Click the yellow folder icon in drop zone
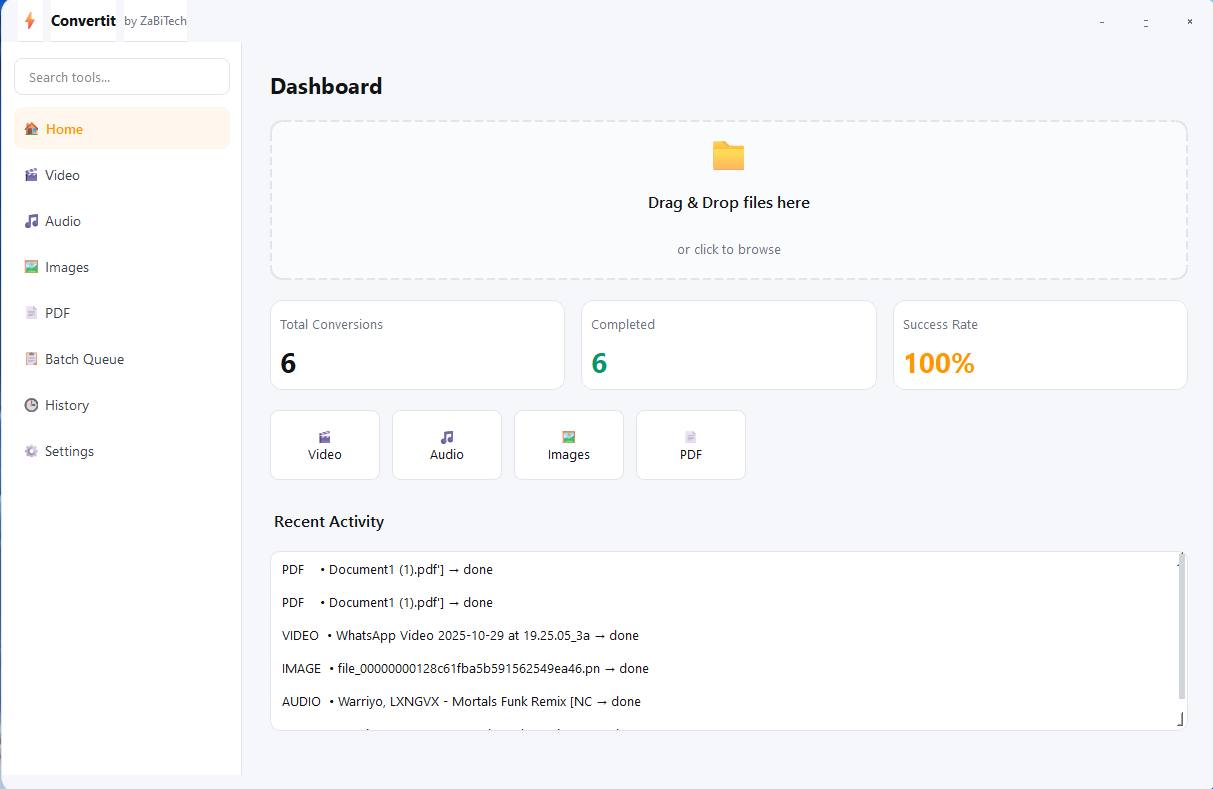This screenshot has height=789, width=1213. coord(728,155)
